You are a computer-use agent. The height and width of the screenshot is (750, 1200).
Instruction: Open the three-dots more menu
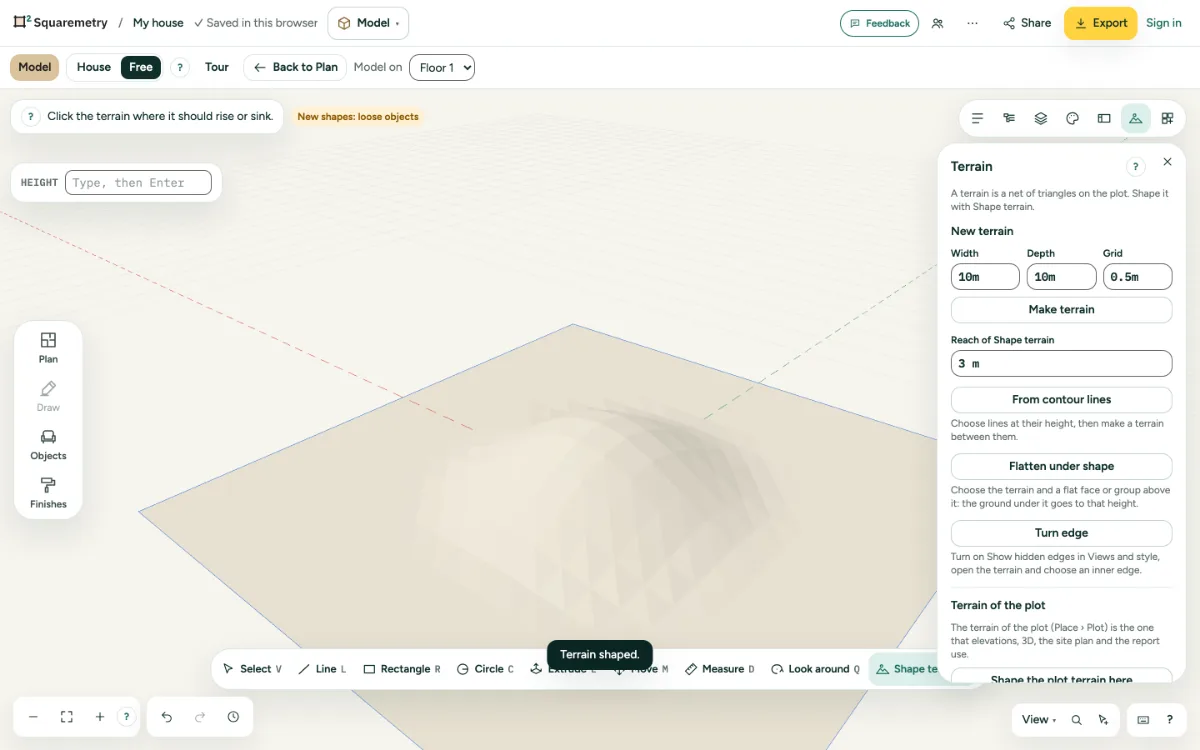[972, 23]
